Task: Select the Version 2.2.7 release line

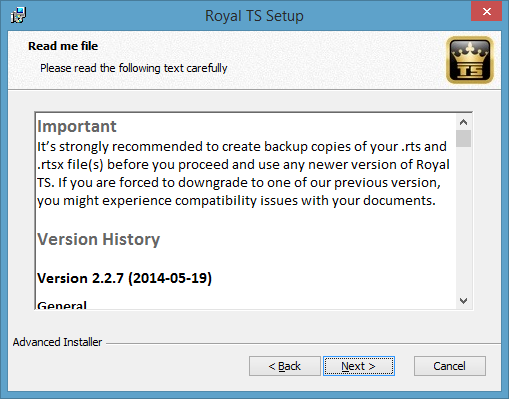Action: 124,278
